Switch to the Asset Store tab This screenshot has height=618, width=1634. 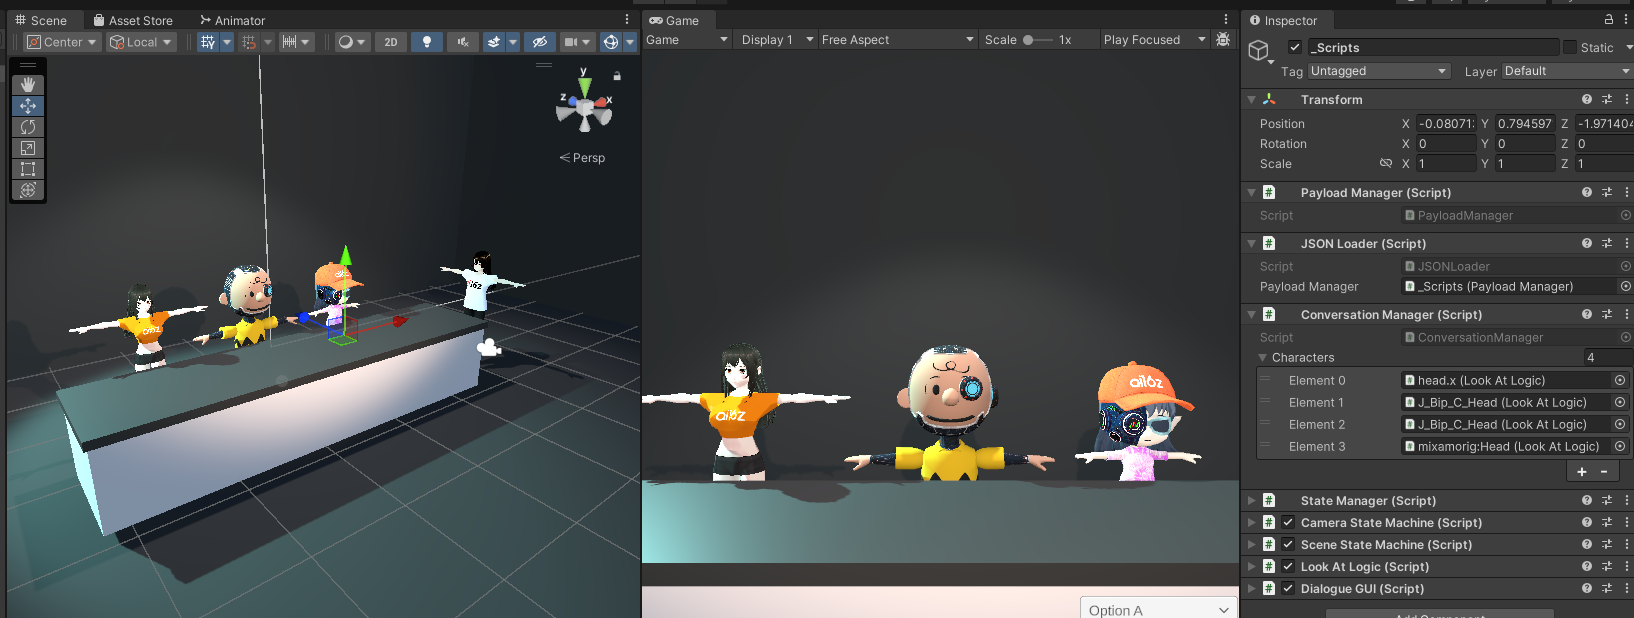(x=133, y=20)
